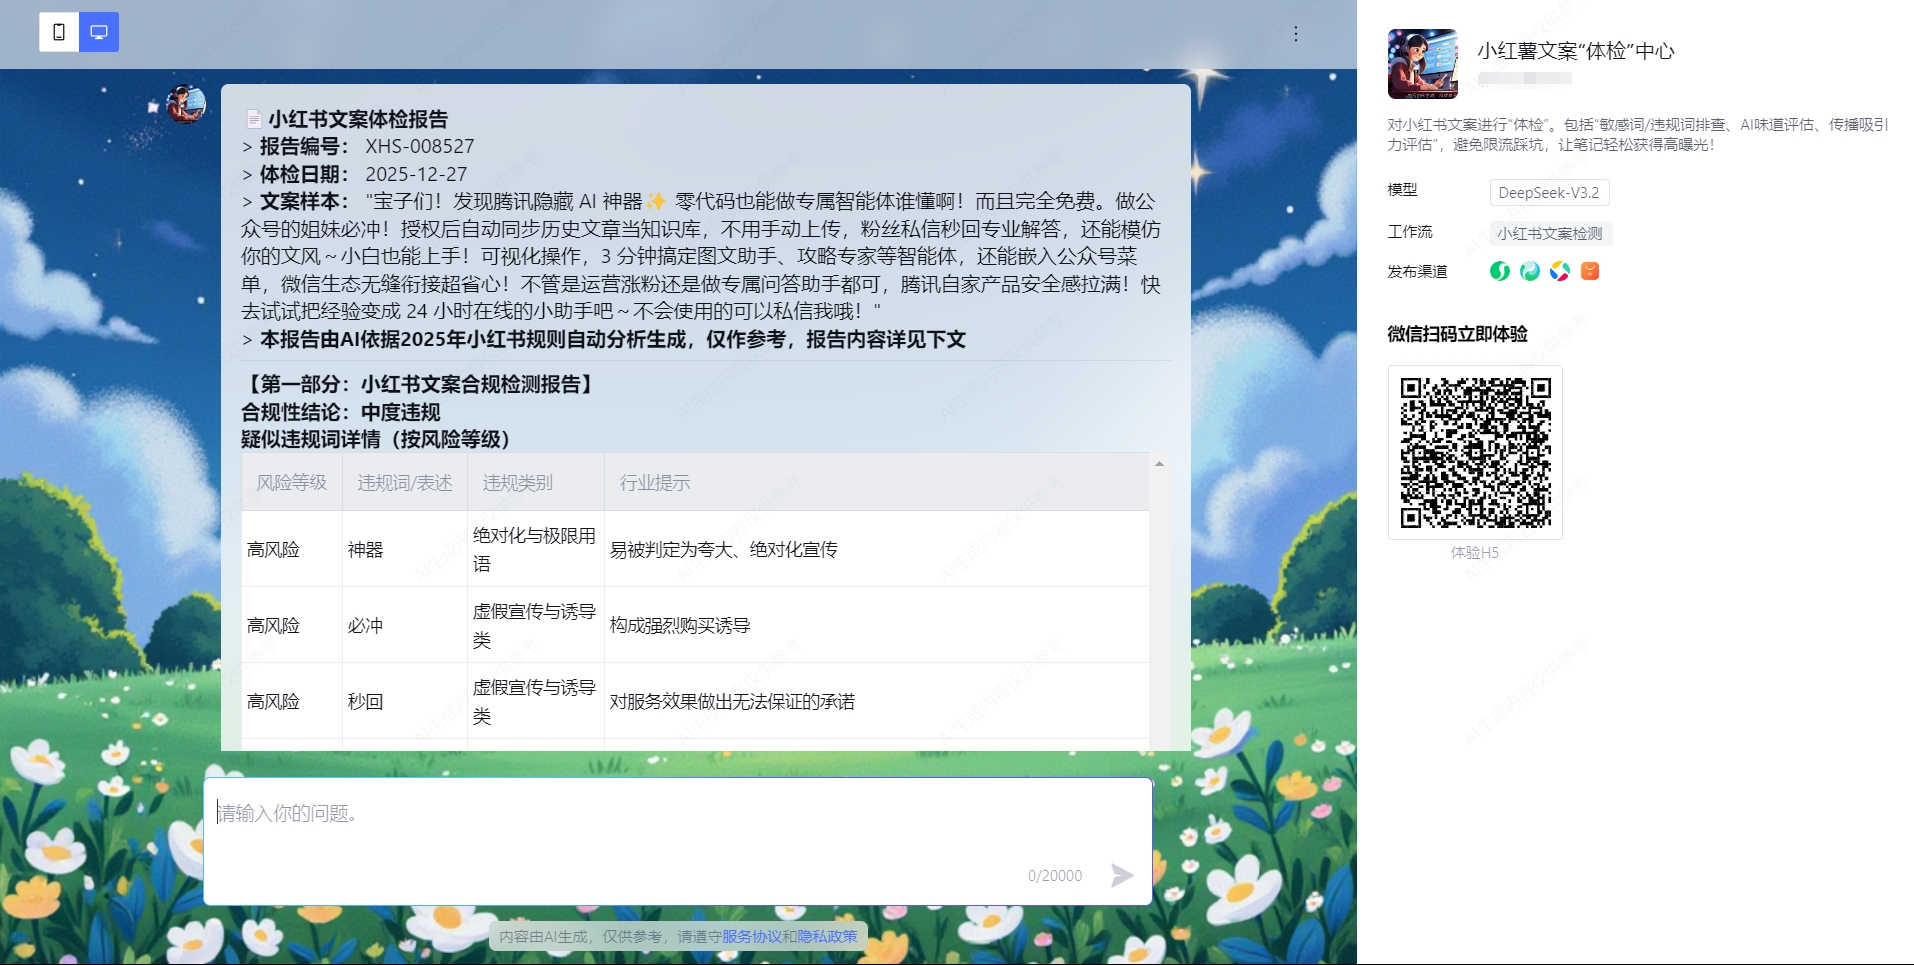The width and height of the screenshot is (1914, 965).
Task: Click the 绝对化与极限用语 category cell
Action: [535, 549]
